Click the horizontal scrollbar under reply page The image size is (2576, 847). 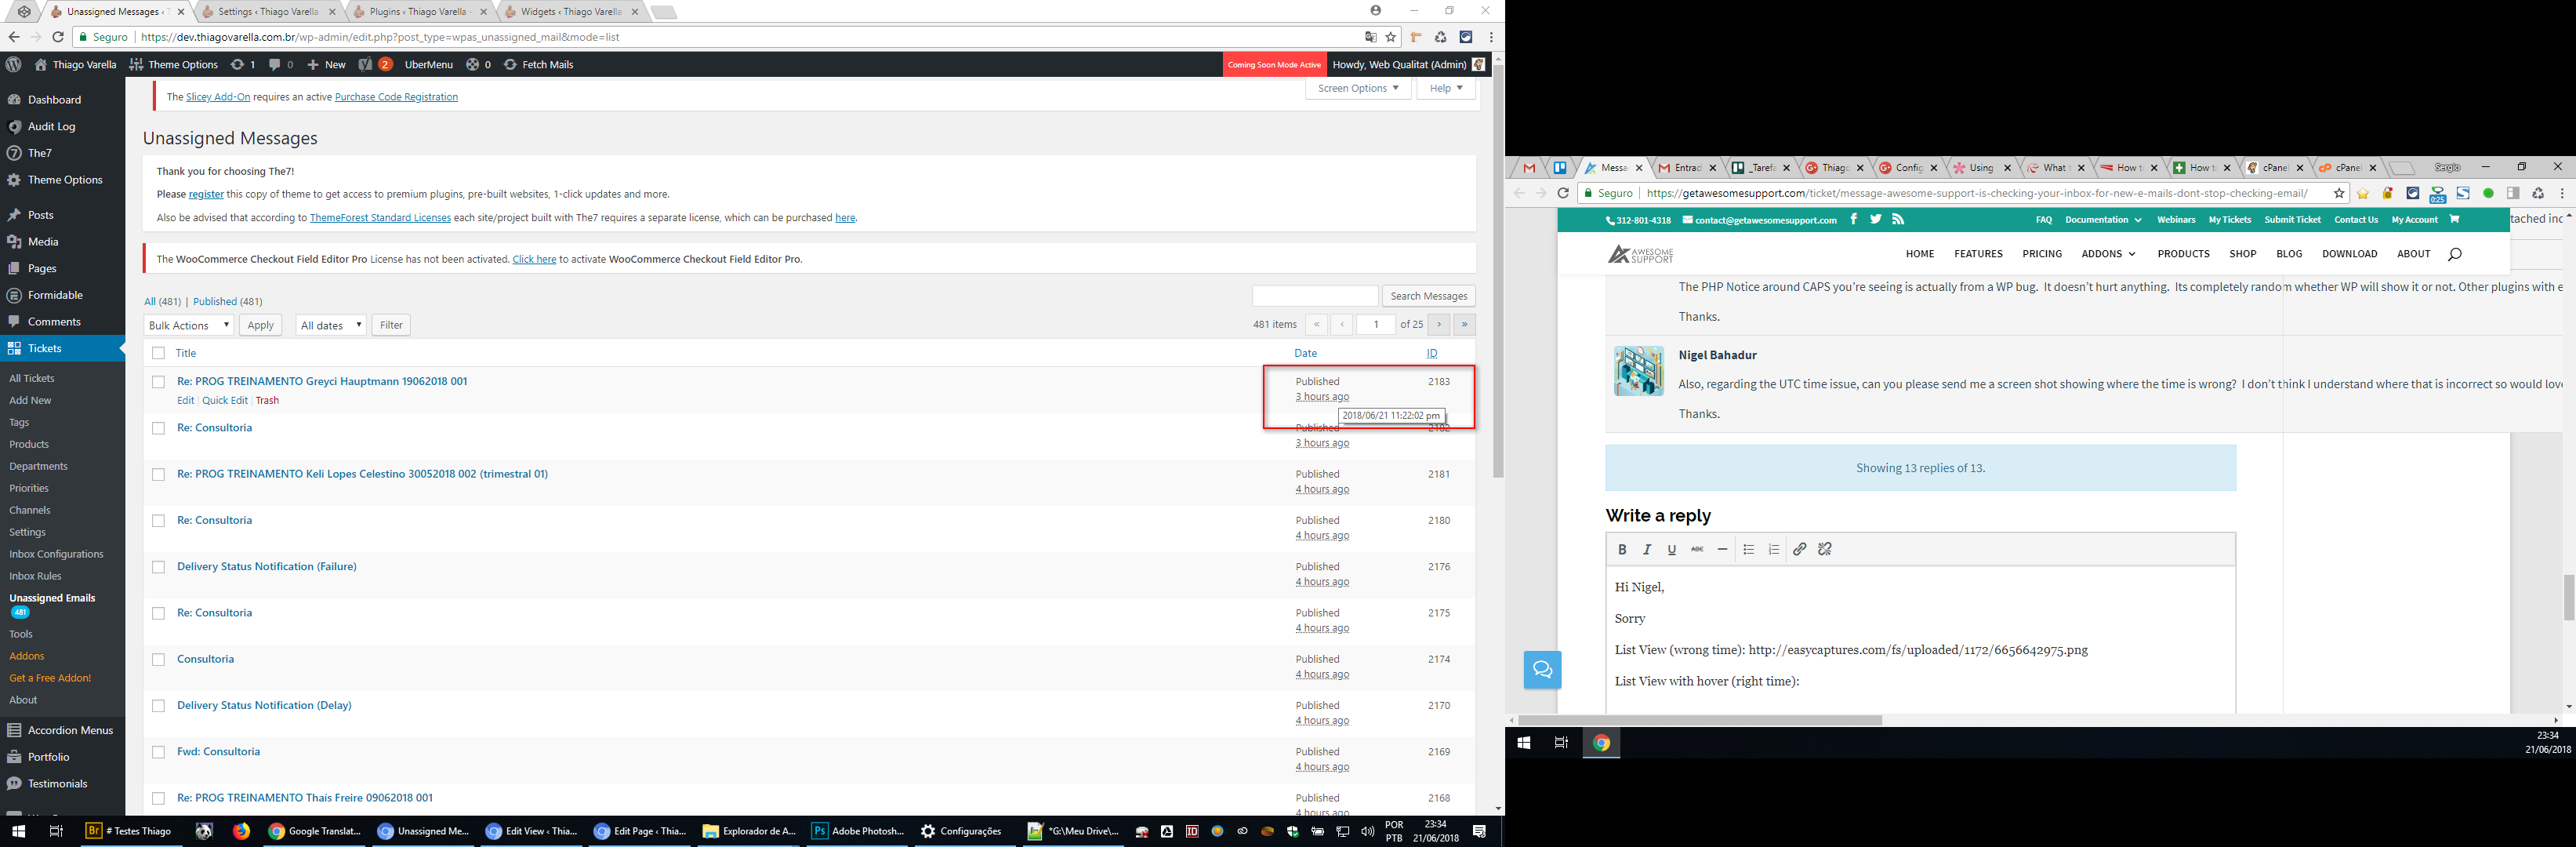point(1700,720)
